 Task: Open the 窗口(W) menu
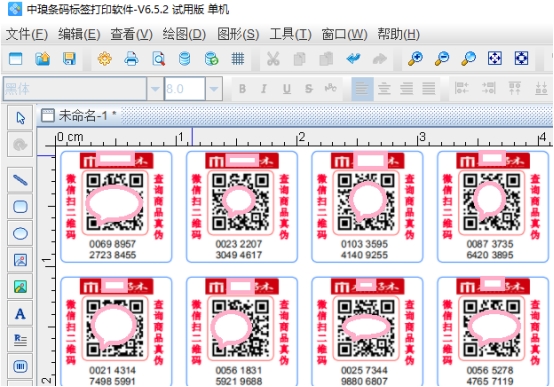pyautogui.click(x=344, y=34)
